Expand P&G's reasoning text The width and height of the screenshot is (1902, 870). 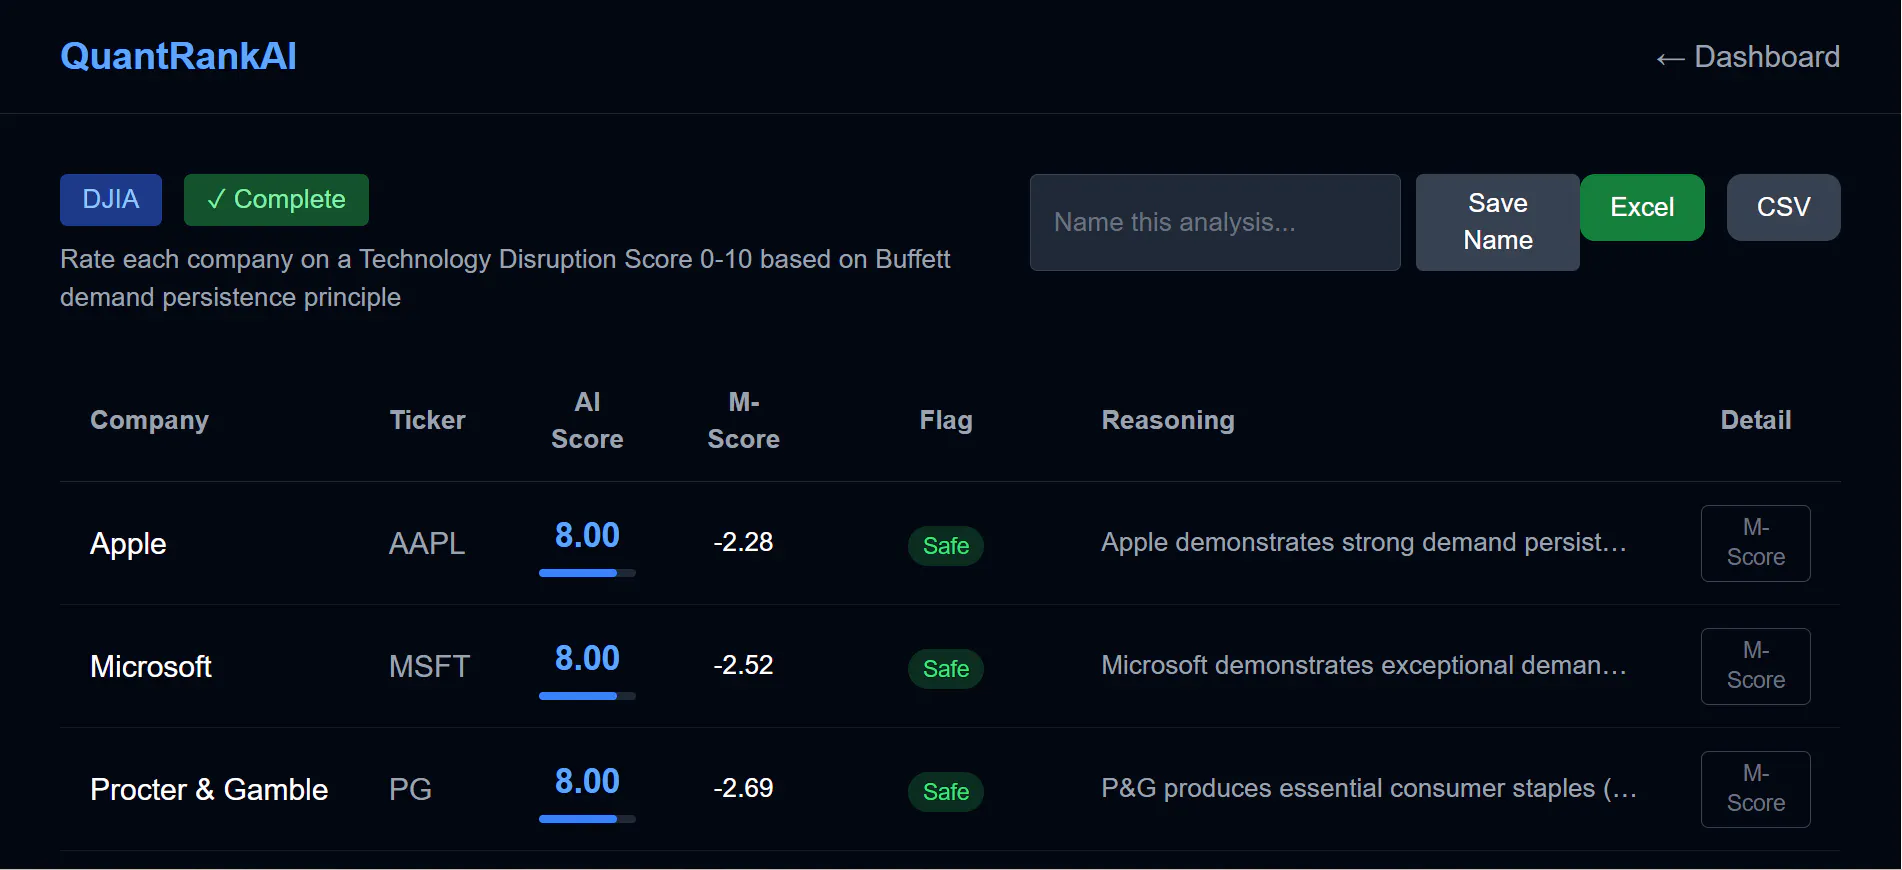point(1369,788)
